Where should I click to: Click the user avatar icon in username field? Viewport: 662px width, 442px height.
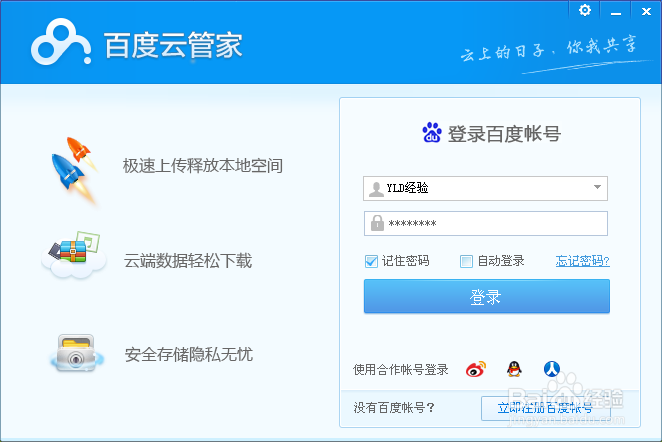(376, 189)
